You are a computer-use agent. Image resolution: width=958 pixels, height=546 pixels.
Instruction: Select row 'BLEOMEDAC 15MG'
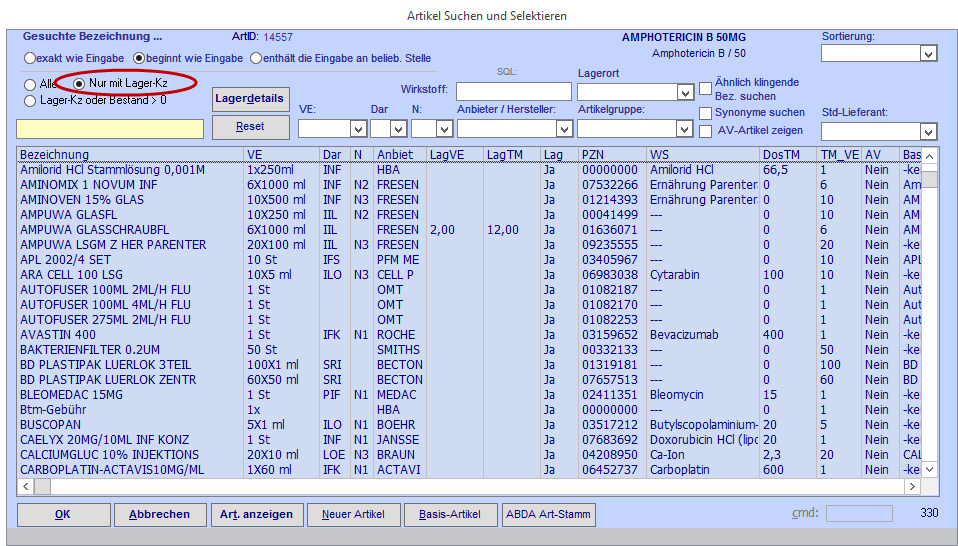tap(469, 395)
